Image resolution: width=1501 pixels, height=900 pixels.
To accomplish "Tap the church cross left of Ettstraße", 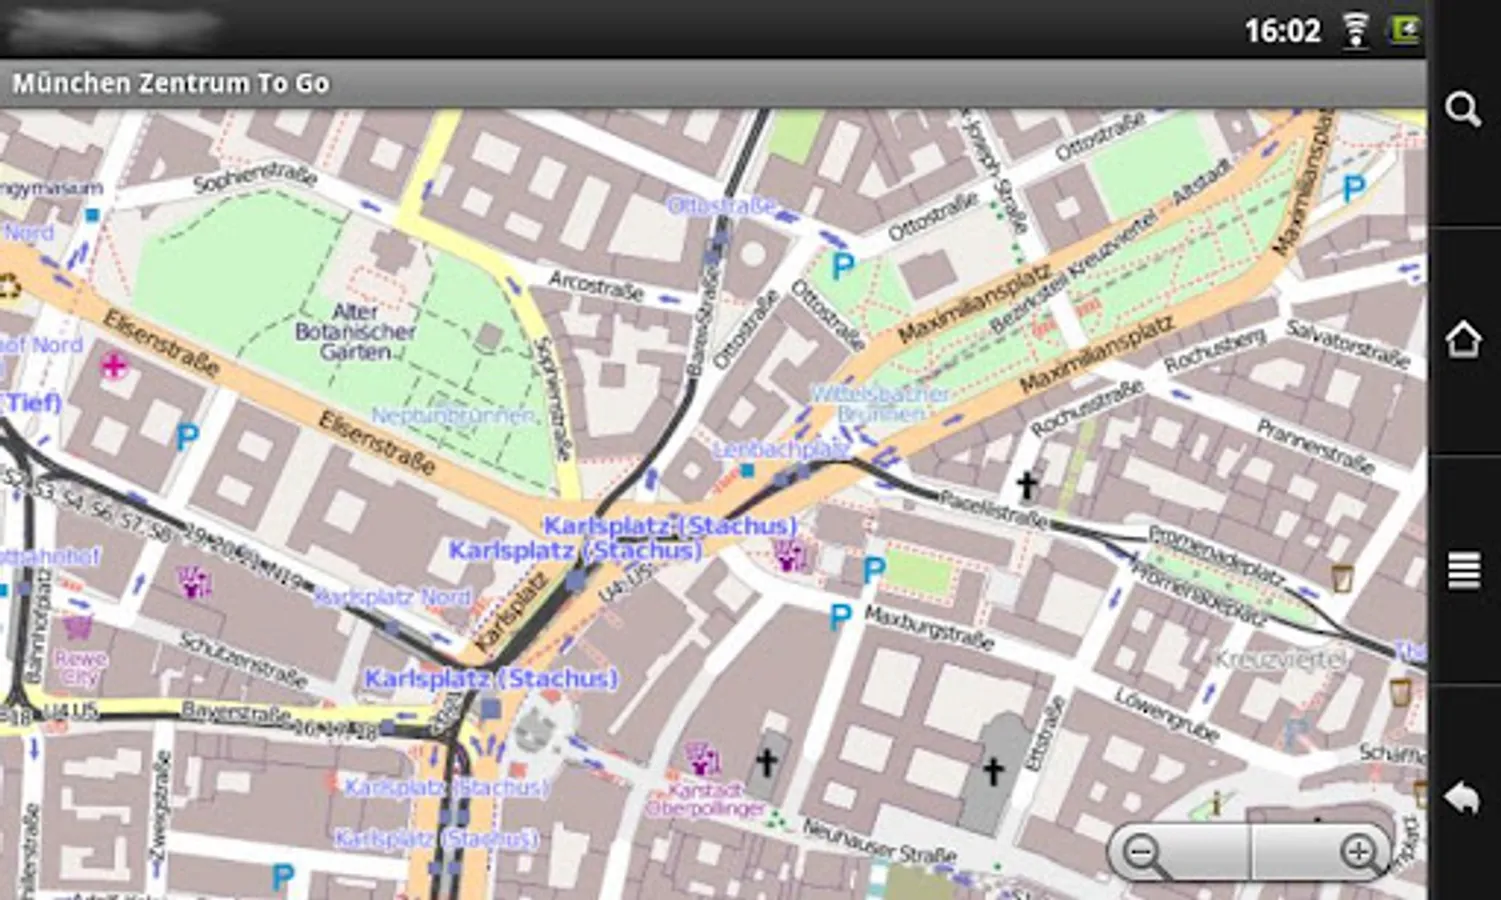I will point(992,771).
